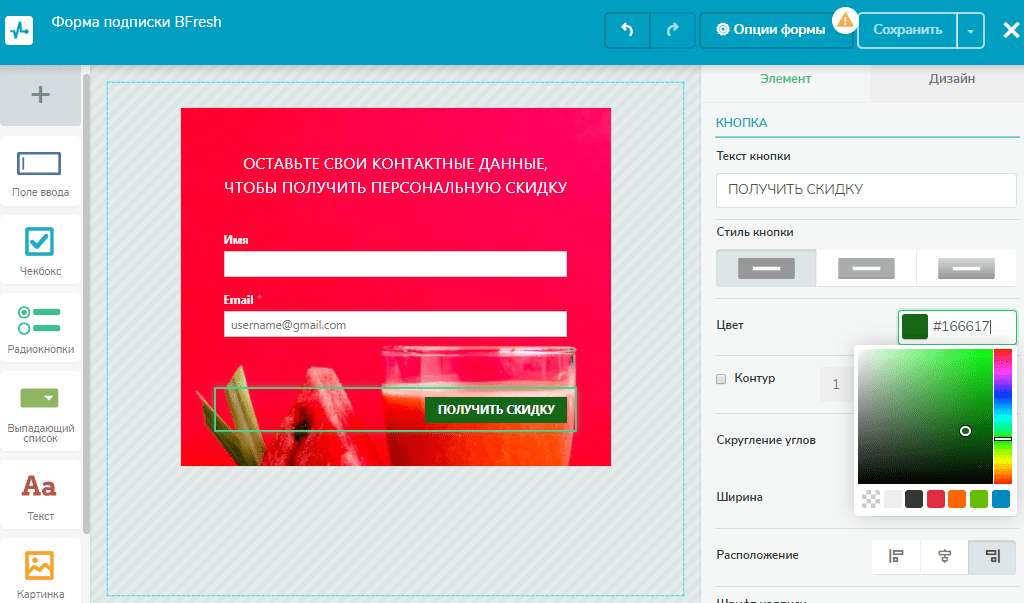Click the ПОЛУЧИТЬ СКИДКУ form button
Screen dimensions: 1024x603
(x=496, y=410)
